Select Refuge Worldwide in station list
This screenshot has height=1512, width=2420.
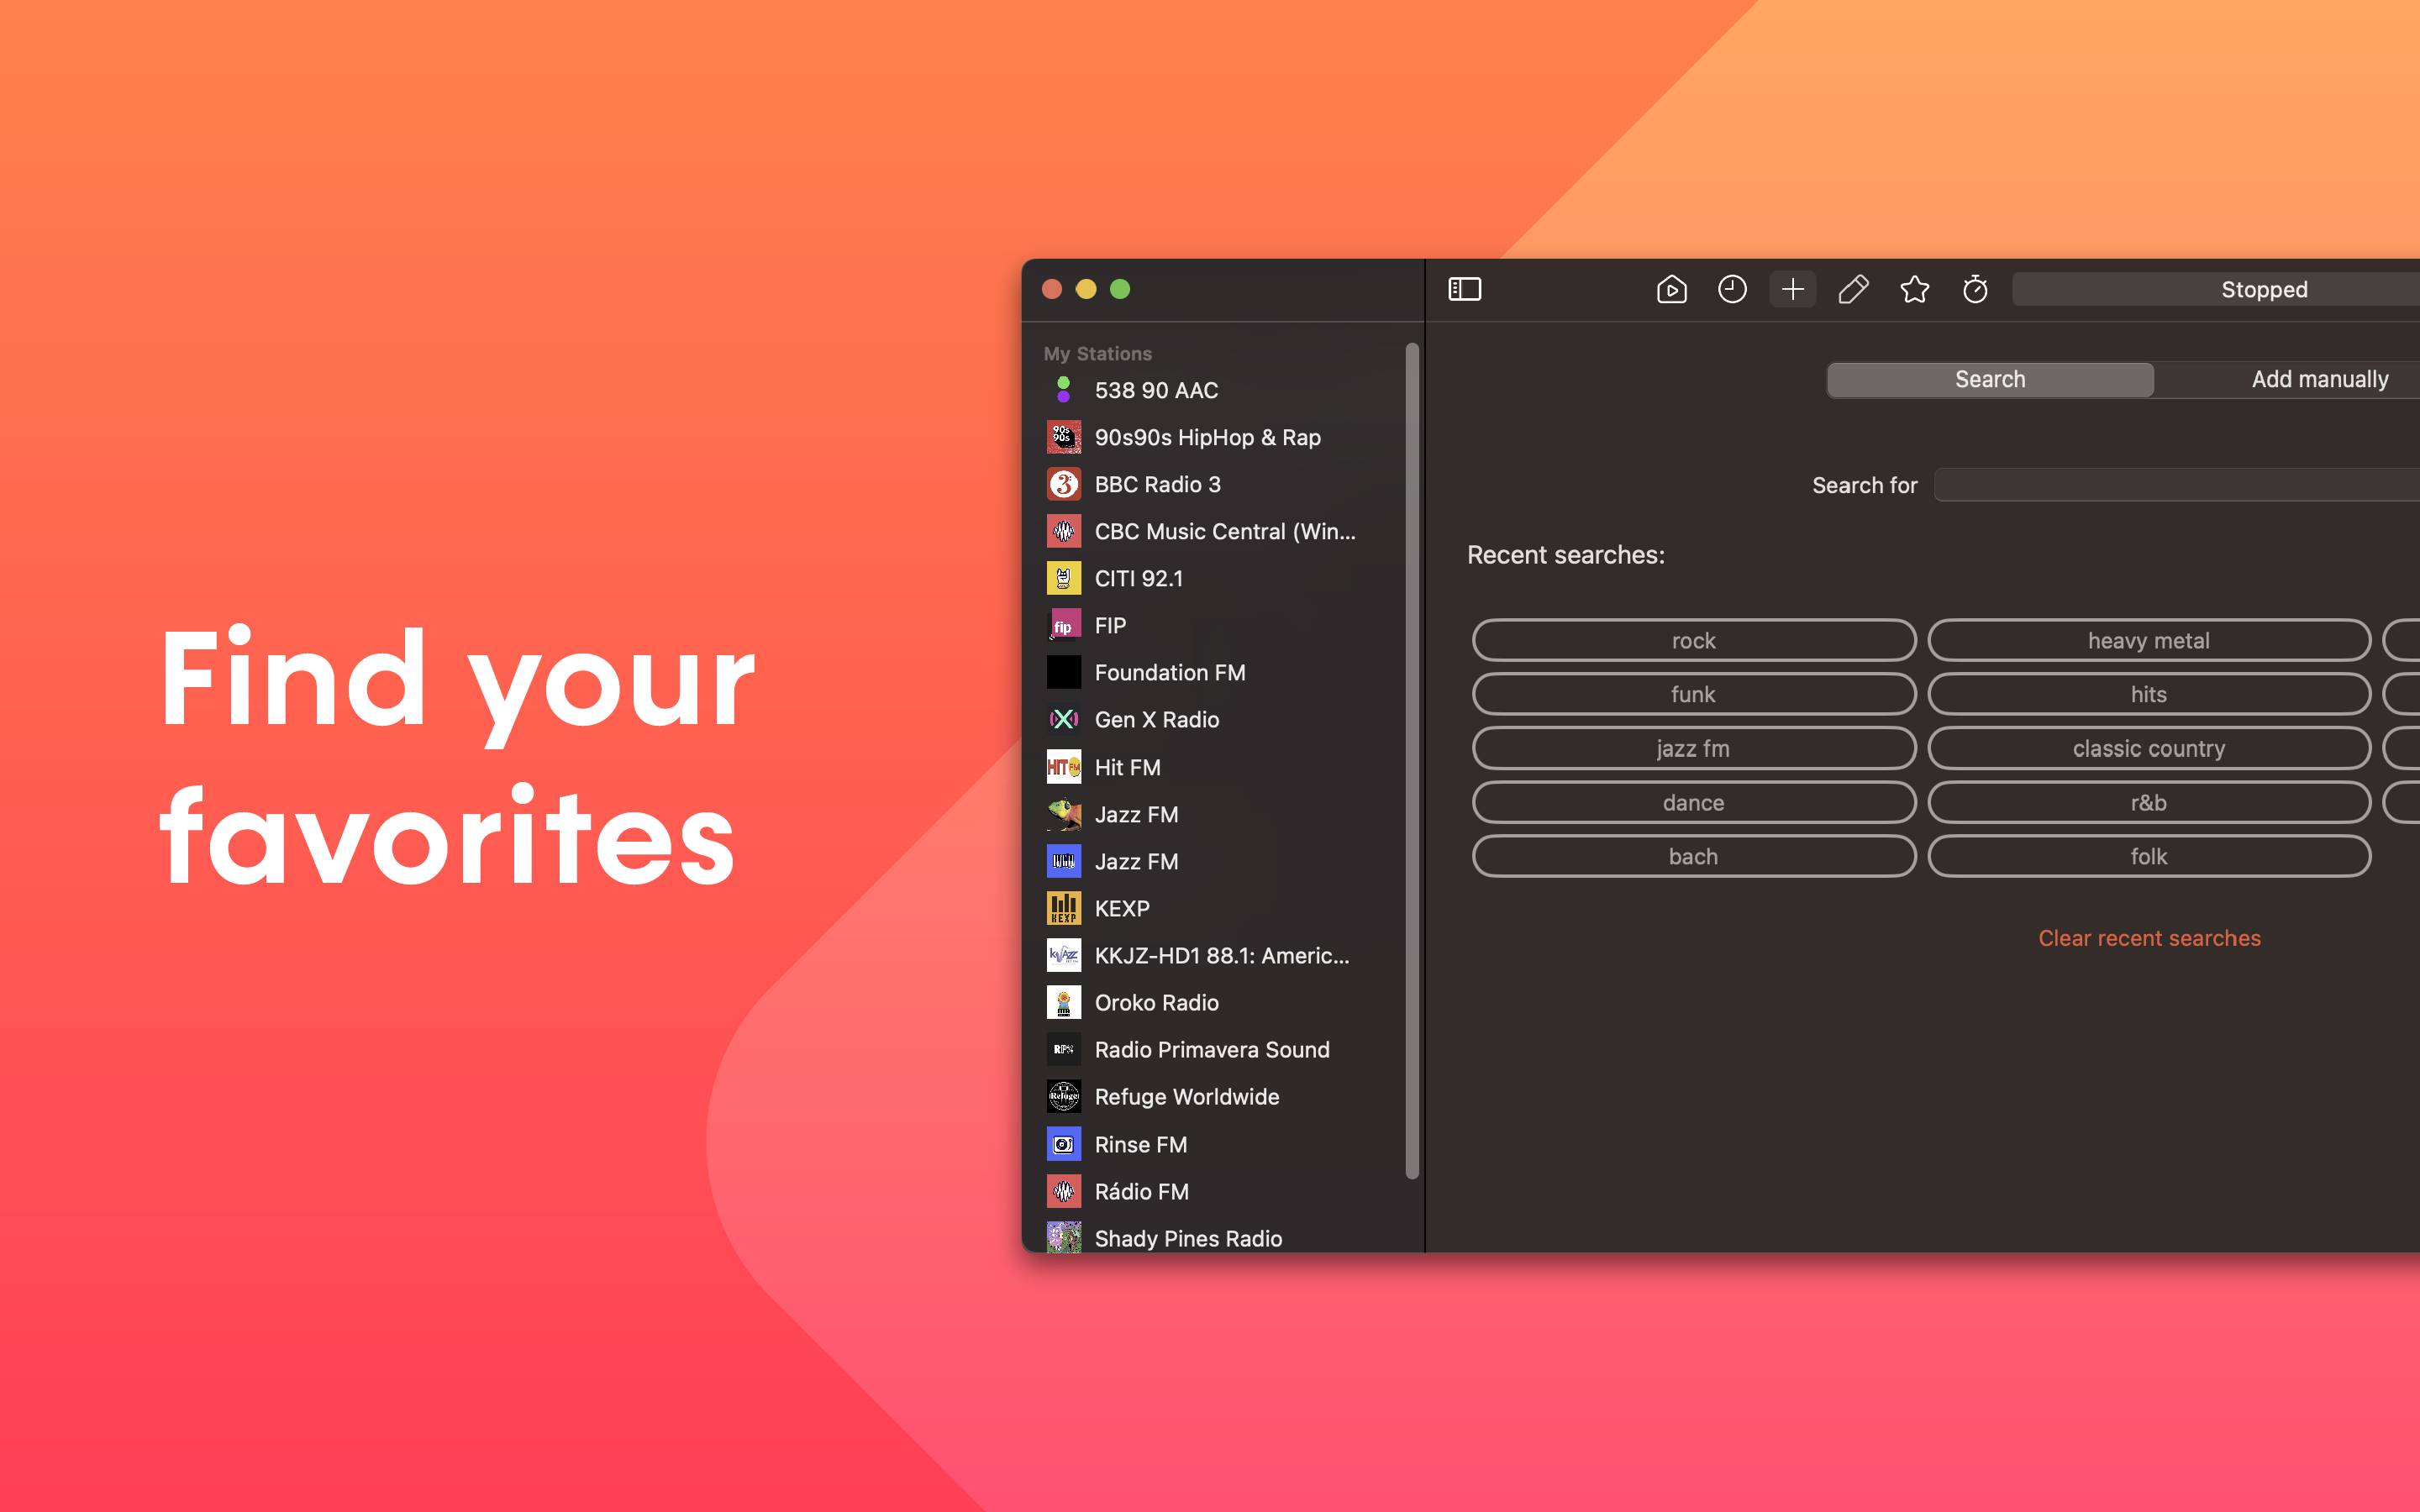1186,1097
